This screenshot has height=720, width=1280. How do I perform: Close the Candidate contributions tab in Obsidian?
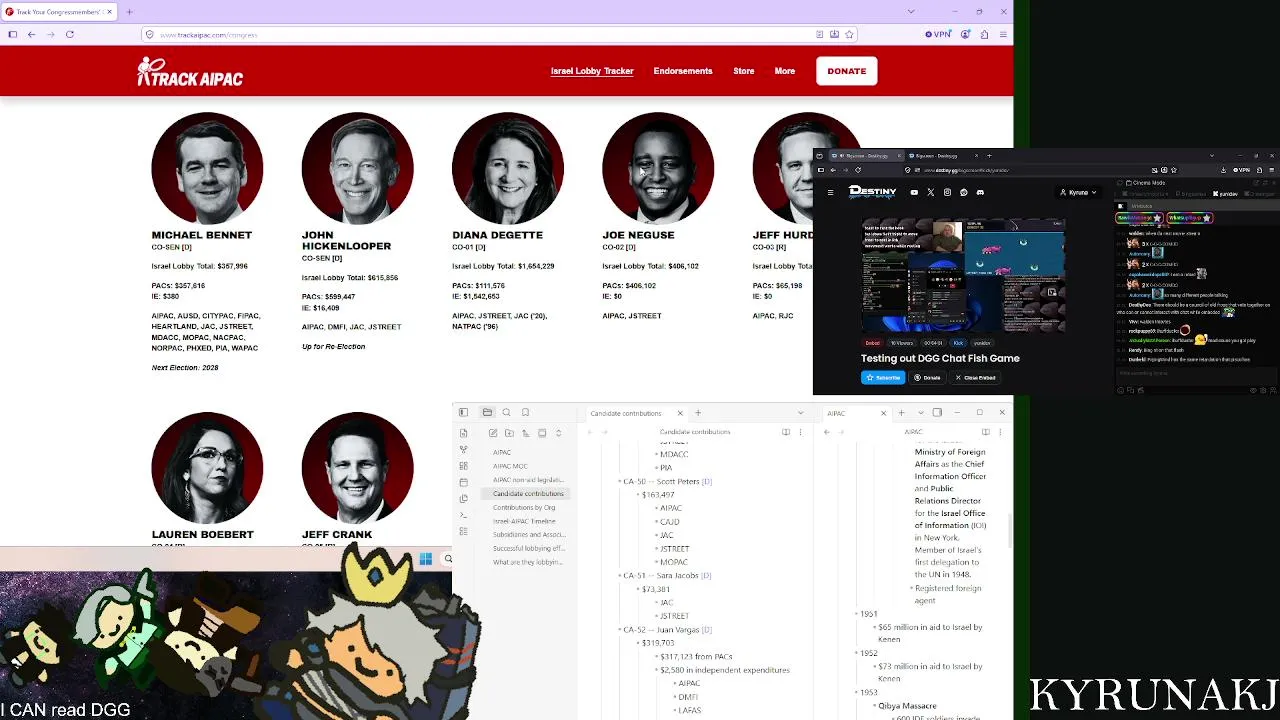[x=680, y=413]
